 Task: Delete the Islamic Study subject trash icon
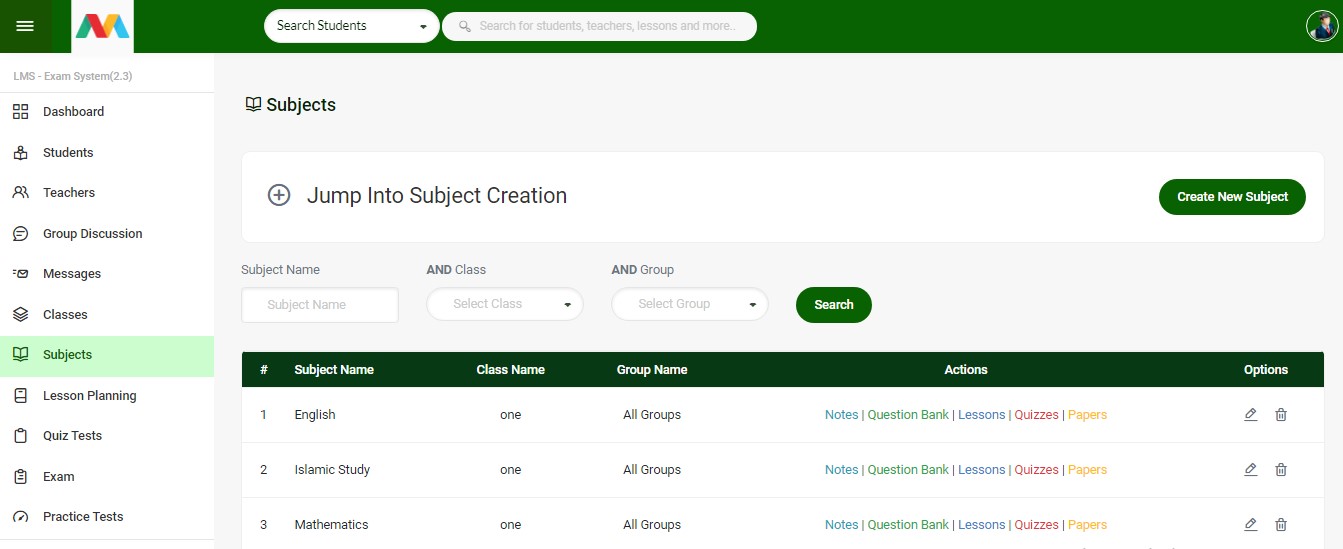click(1281, 470)
